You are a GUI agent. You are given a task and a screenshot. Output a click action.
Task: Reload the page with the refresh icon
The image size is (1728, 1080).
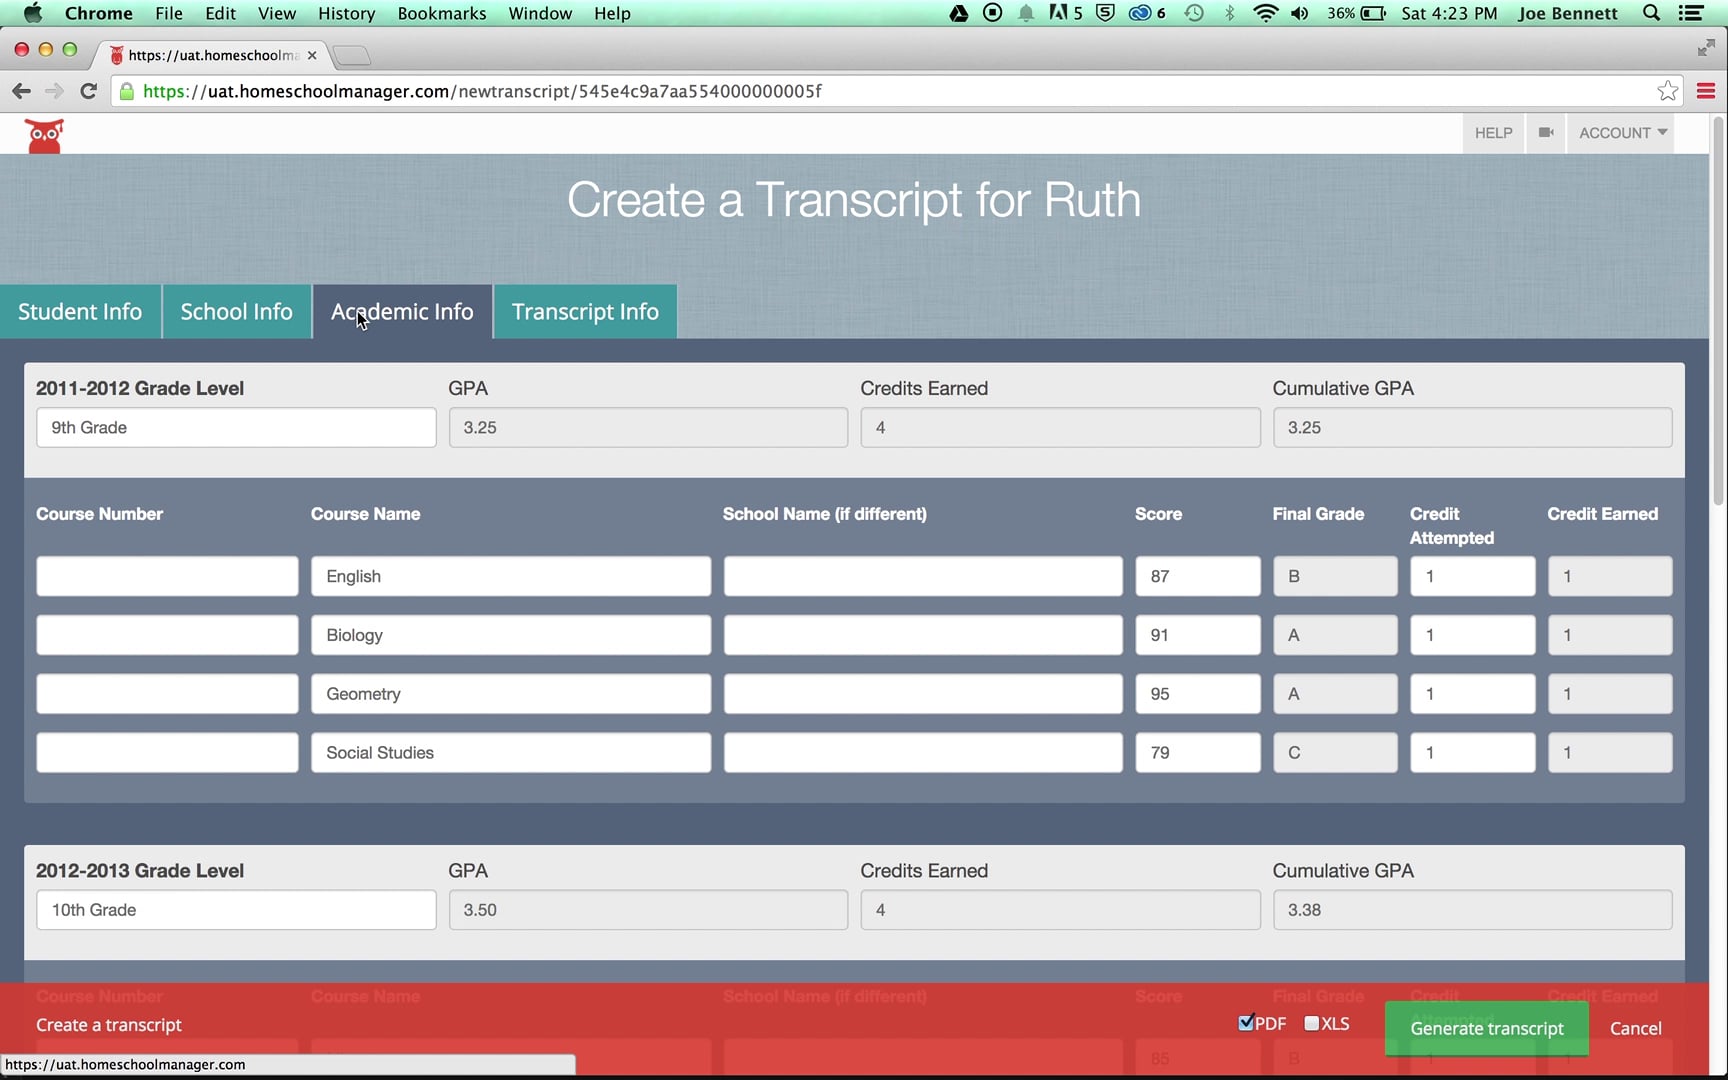(88, 90)
